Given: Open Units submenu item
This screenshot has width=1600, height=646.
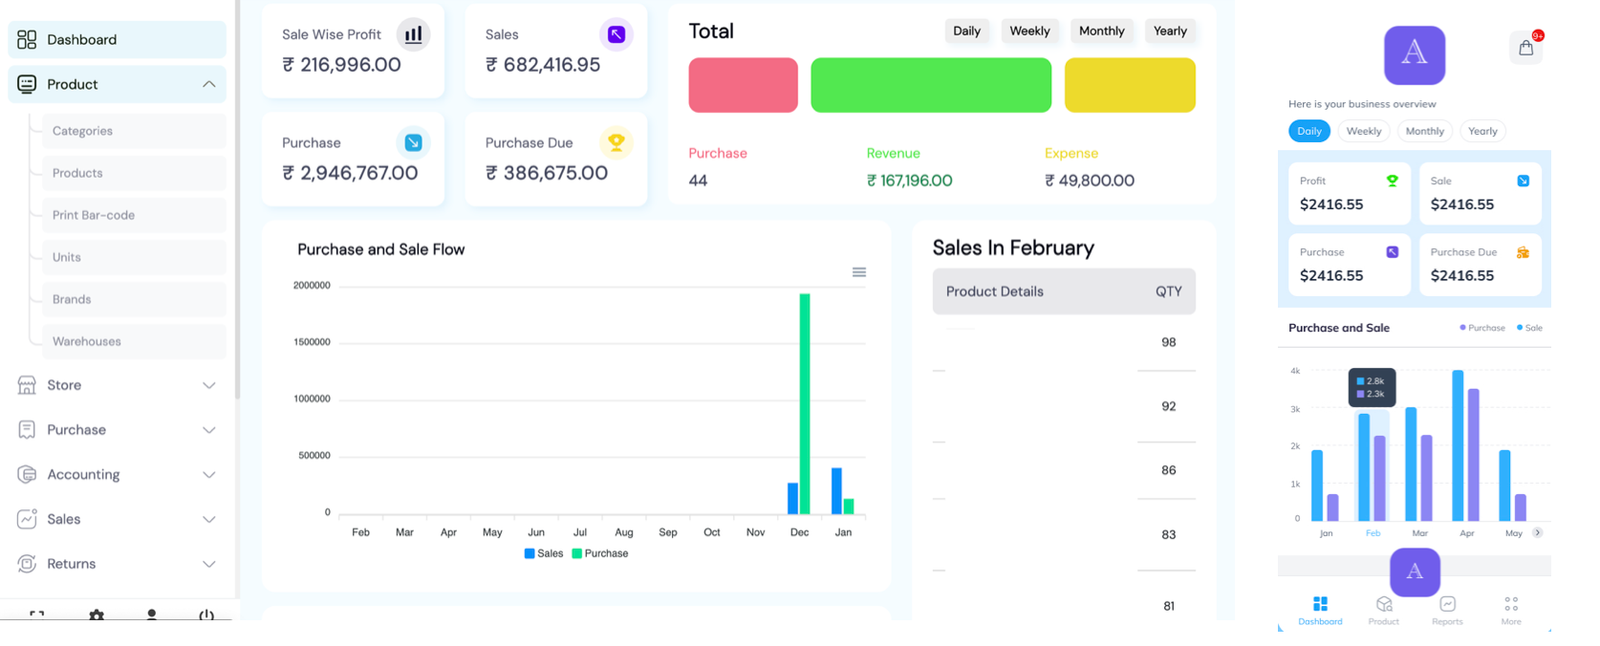Looking at the screenshot, I should click(134, 257).
